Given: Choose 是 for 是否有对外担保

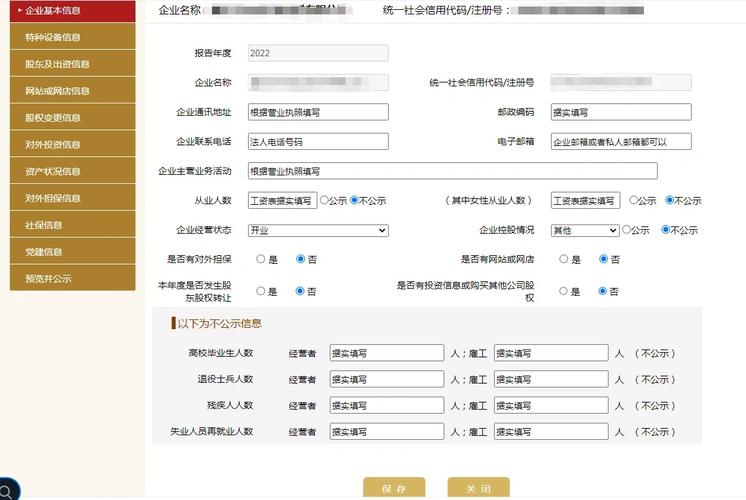Looking at the screenshot, I should click(260, 259).
